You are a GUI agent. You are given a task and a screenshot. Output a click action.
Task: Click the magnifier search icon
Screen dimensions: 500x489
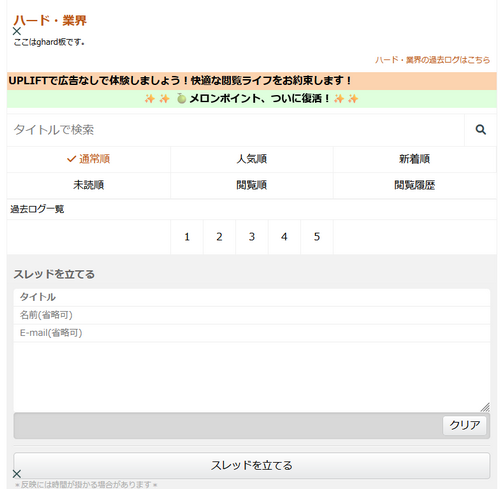[480, 130]
